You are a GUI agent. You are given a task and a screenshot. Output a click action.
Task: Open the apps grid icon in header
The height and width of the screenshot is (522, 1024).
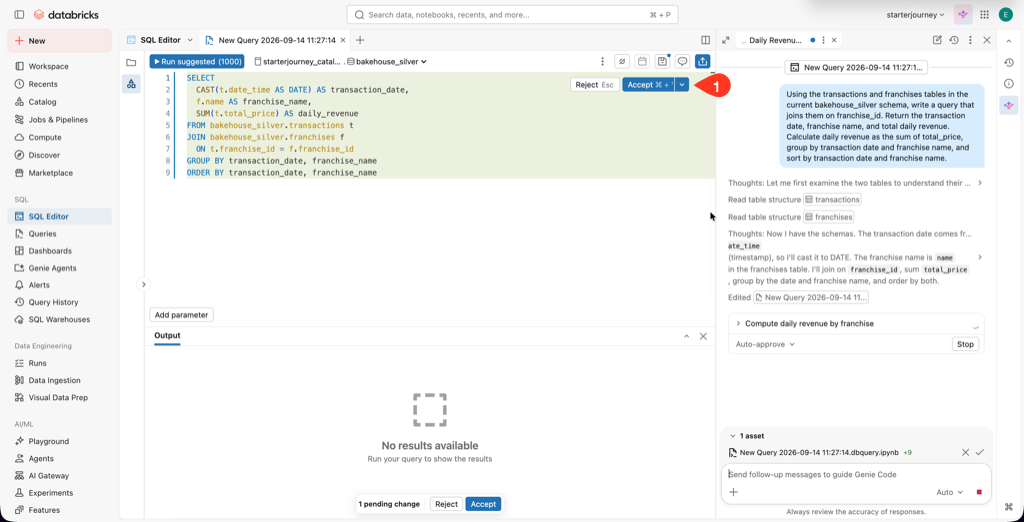click(984, 14)
